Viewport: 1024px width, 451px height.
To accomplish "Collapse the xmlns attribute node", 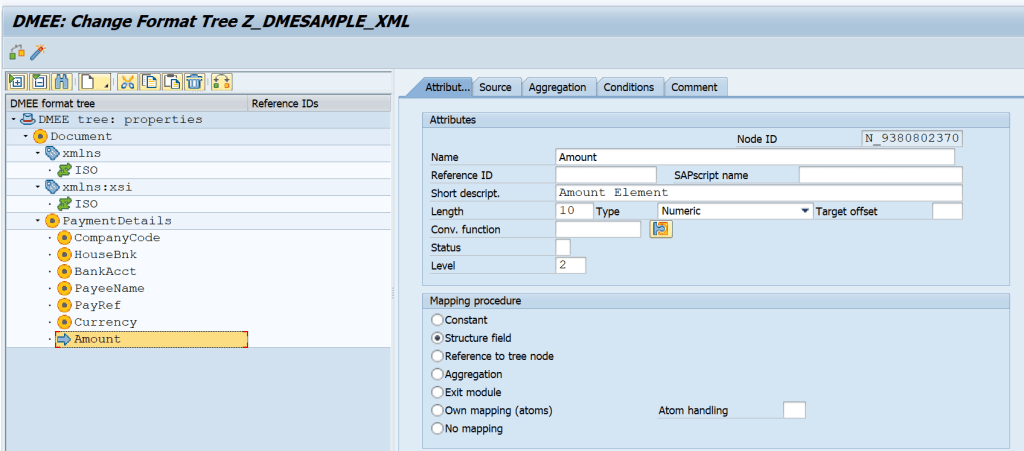I will coord(38,153).
